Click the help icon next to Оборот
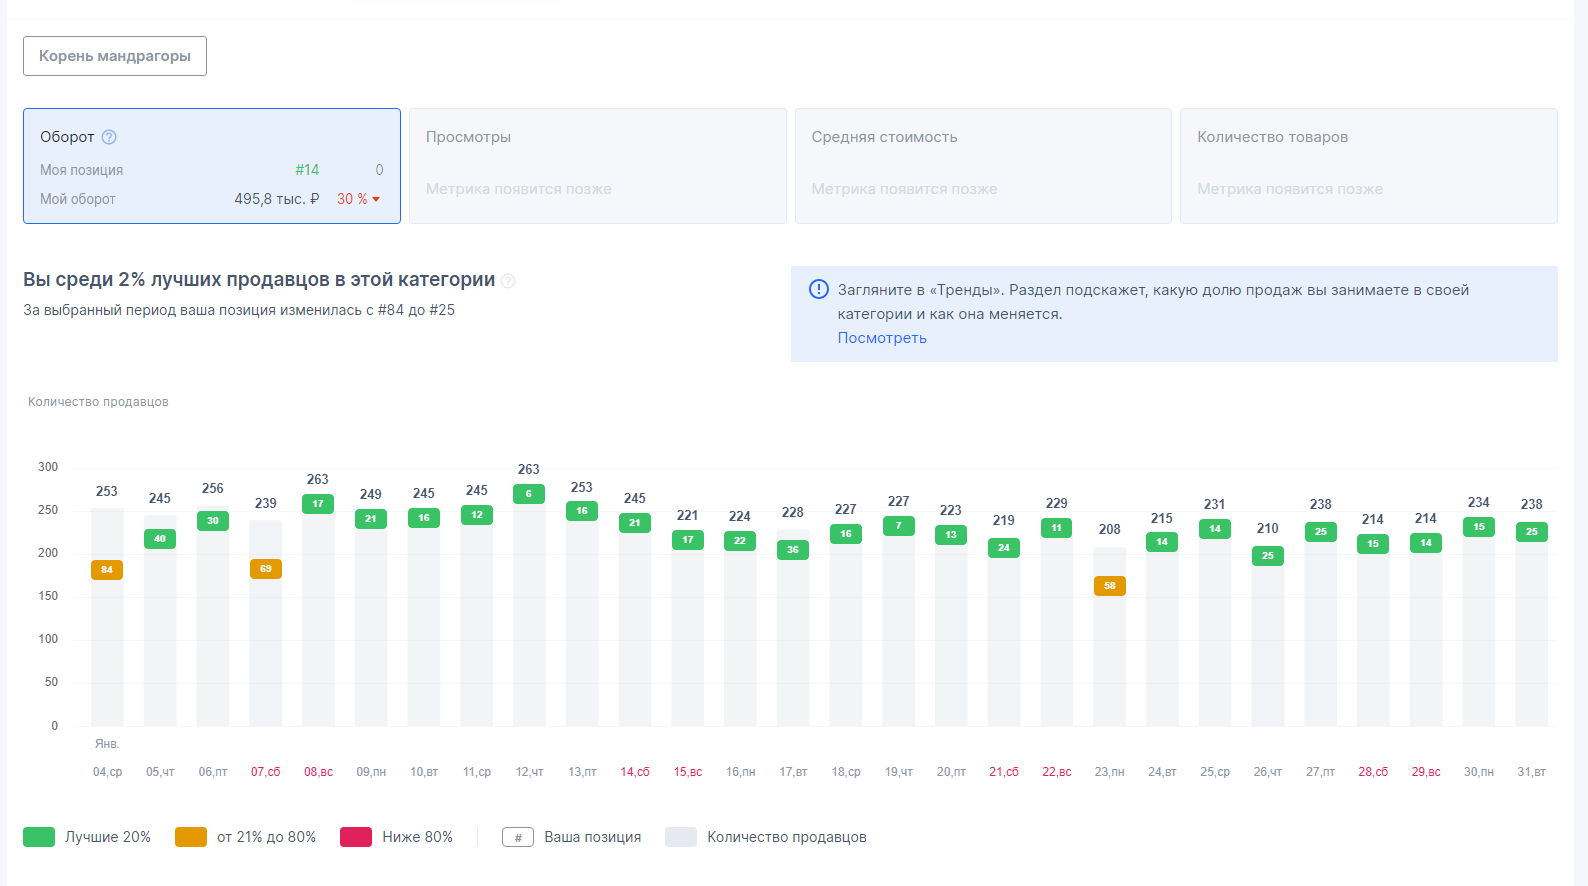 pyautogui.click(x=109, y=137)
